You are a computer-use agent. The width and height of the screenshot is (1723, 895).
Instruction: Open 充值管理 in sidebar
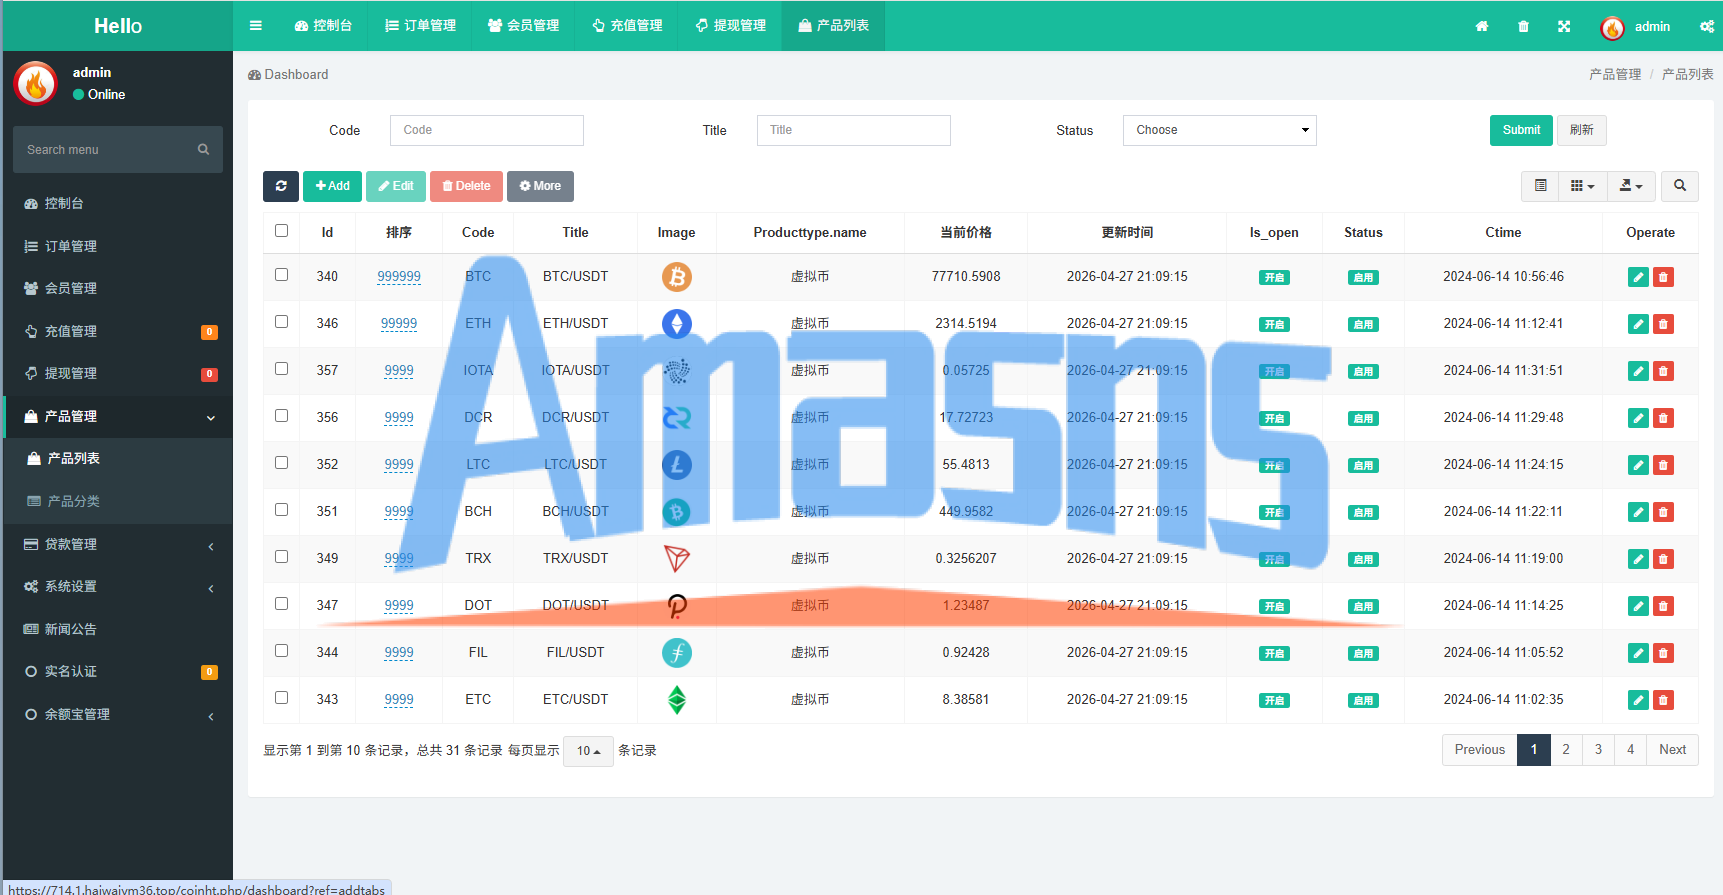[118, 332]
